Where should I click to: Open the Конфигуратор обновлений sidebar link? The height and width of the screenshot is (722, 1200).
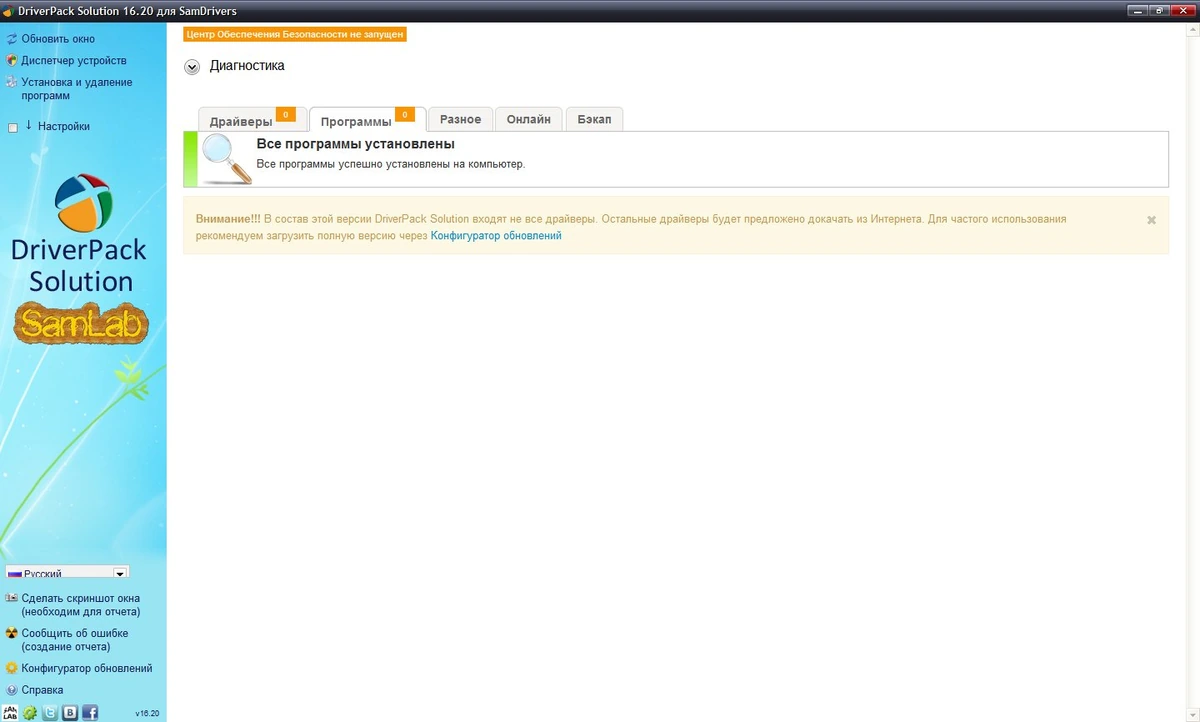(87, 668)
